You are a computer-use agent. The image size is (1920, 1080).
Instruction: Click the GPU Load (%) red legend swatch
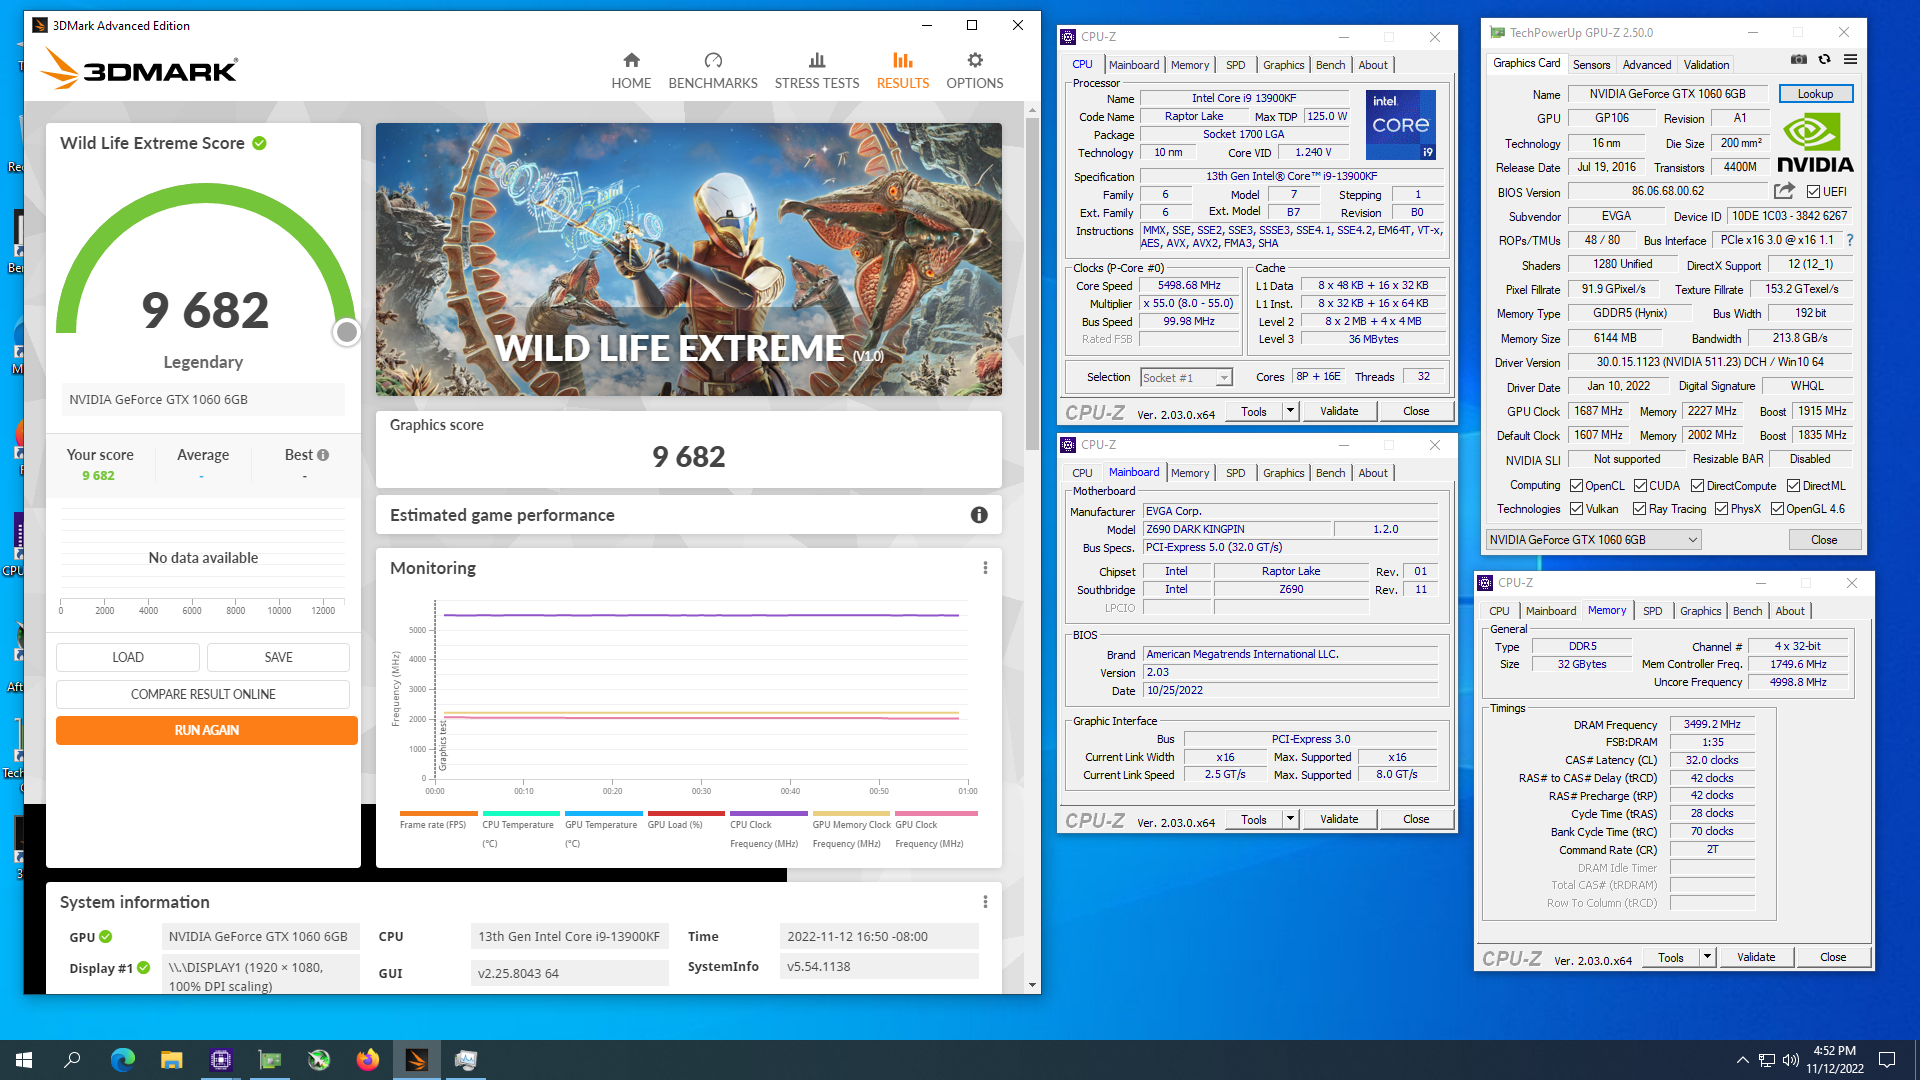click(686, 814)
